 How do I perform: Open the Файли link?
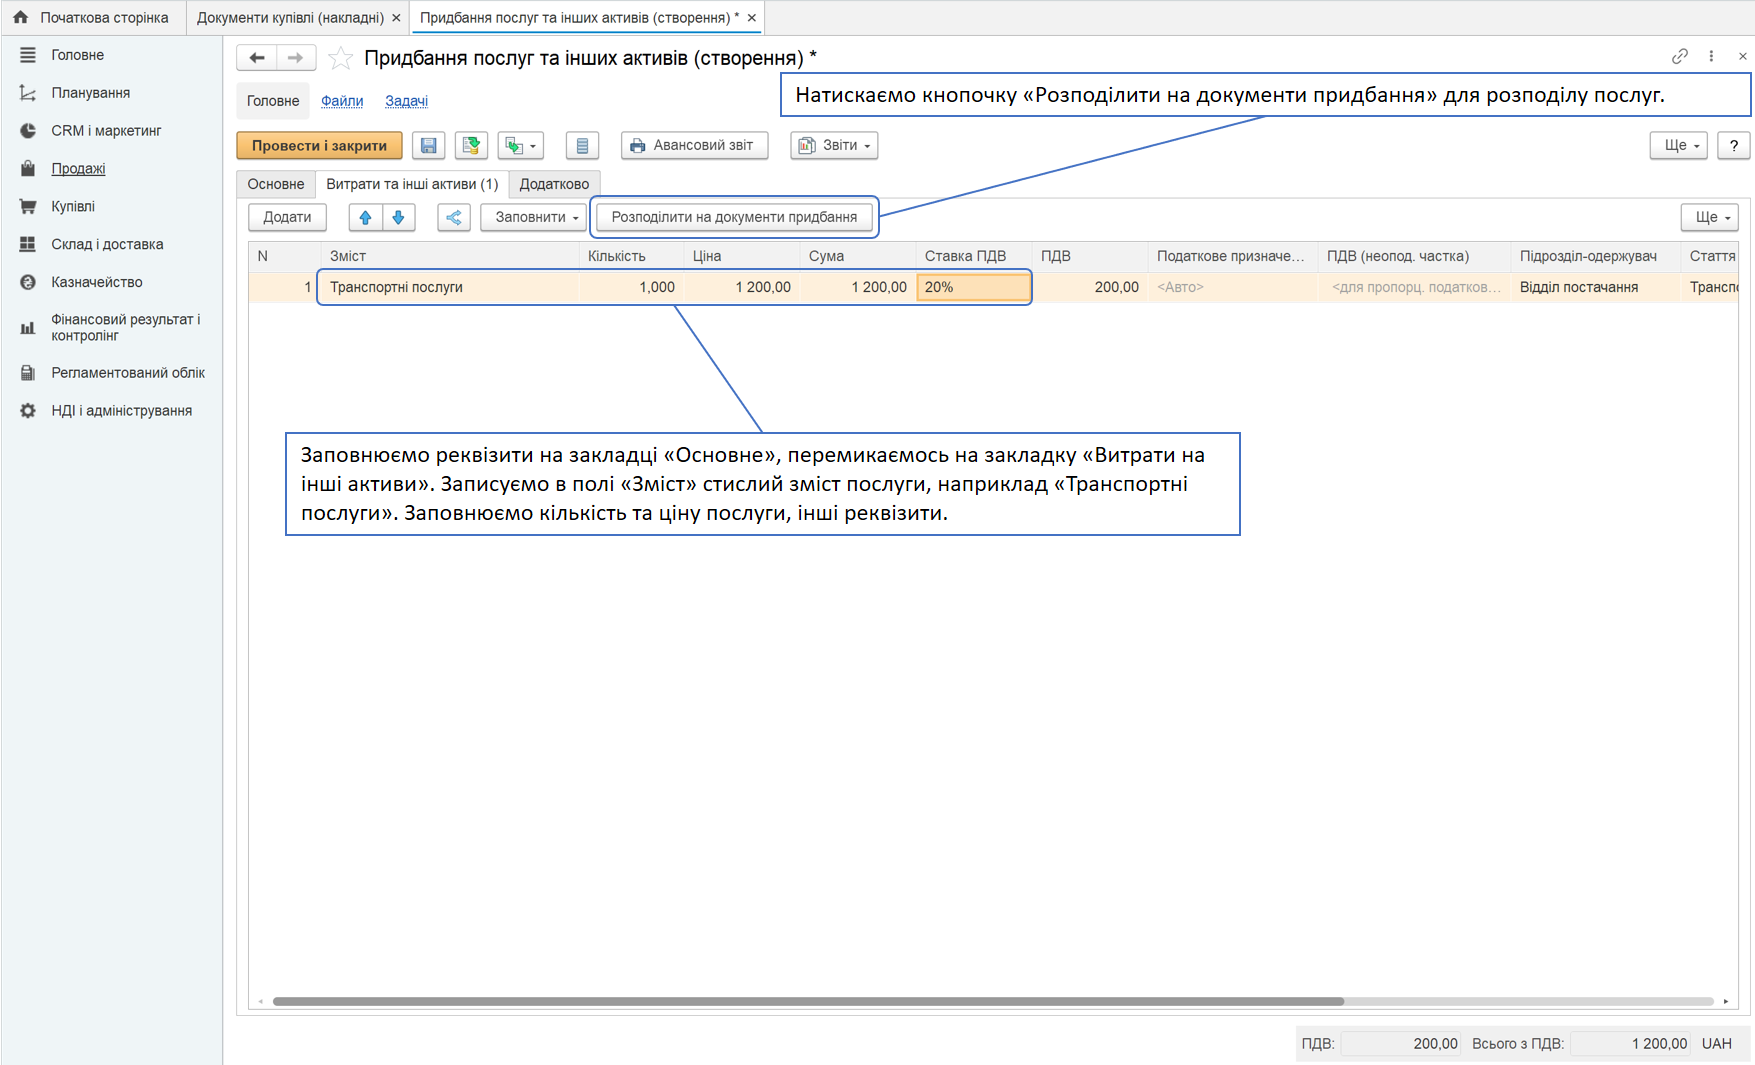click(342, 101)
